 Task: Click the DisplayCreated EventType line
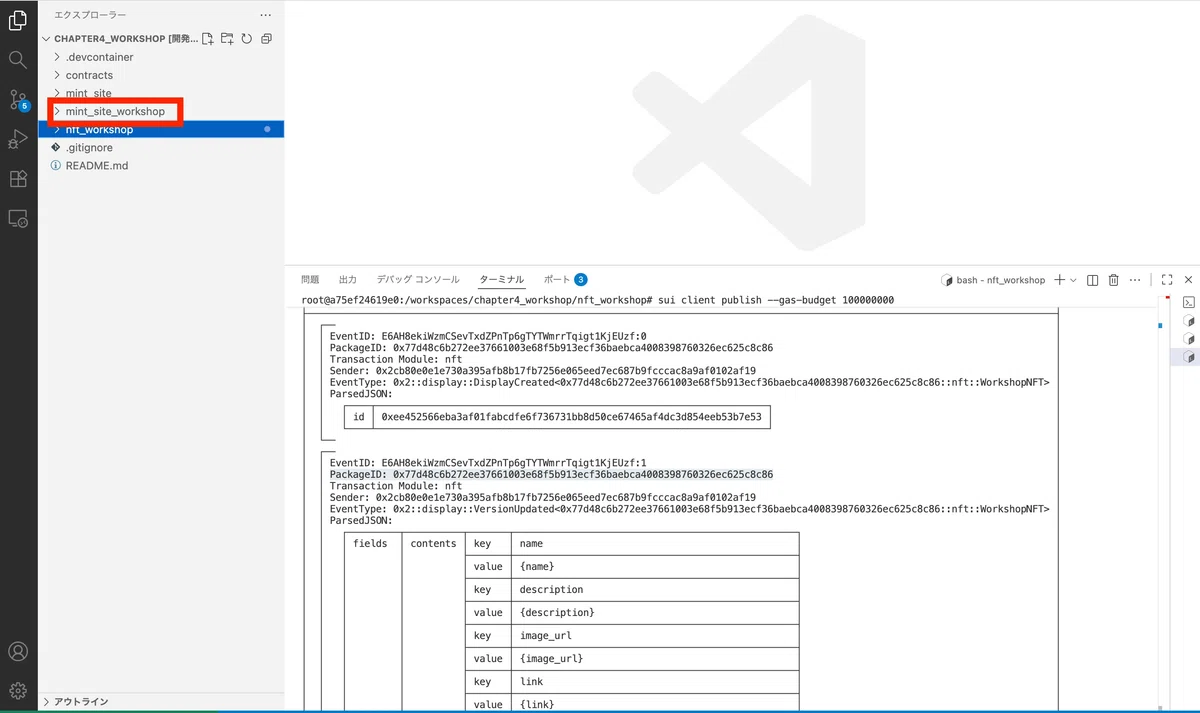click(x=689, y=382)
